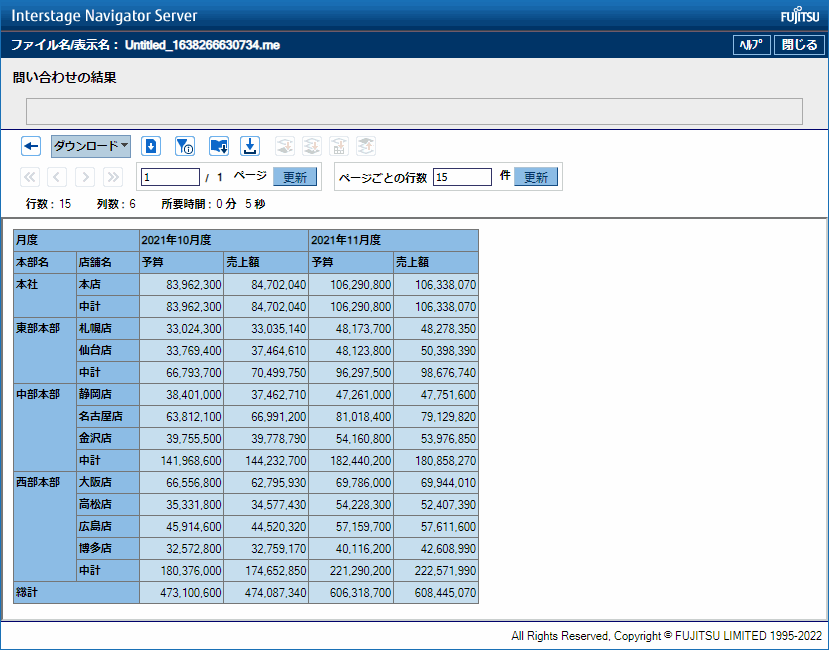
Task: Open the ヘルプ help button
Action: (751, 45)
